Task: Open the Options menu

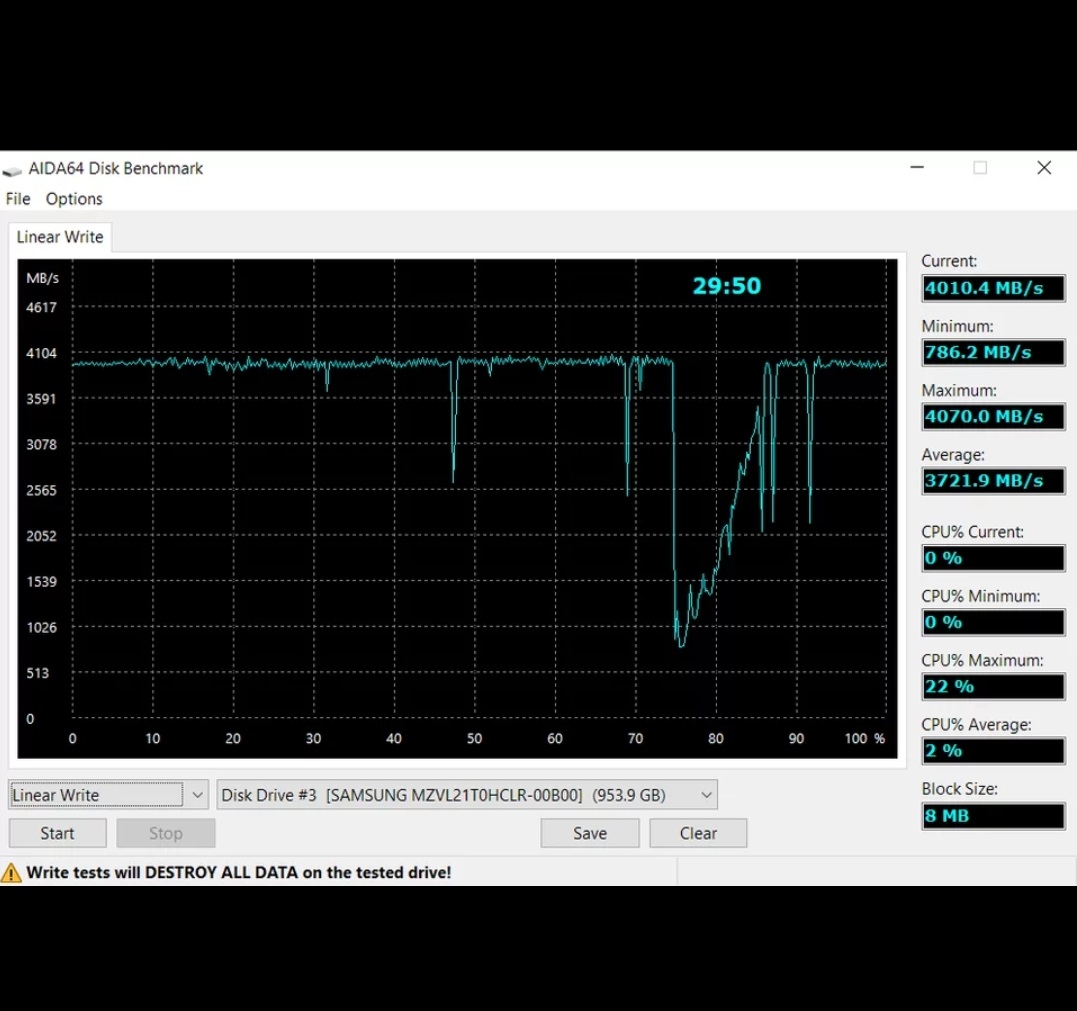Action: pos(74,199)
